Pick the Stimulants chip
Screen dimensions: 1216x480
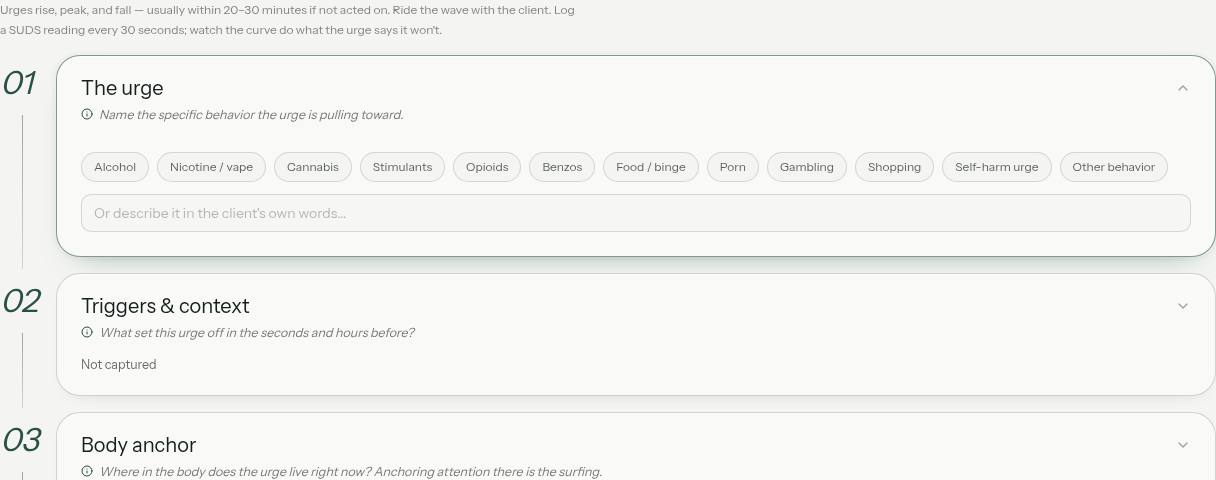[402, 167]
